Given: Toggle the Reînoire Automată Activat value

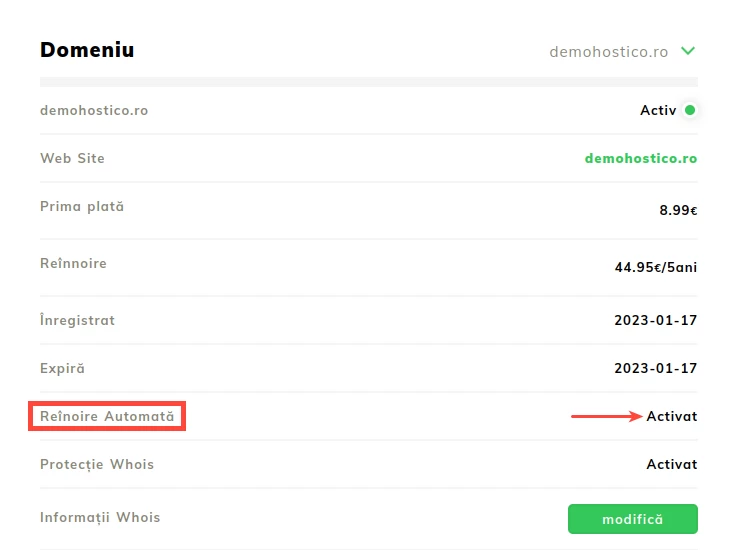Looking at the screenshot, I should coord(671,416).
